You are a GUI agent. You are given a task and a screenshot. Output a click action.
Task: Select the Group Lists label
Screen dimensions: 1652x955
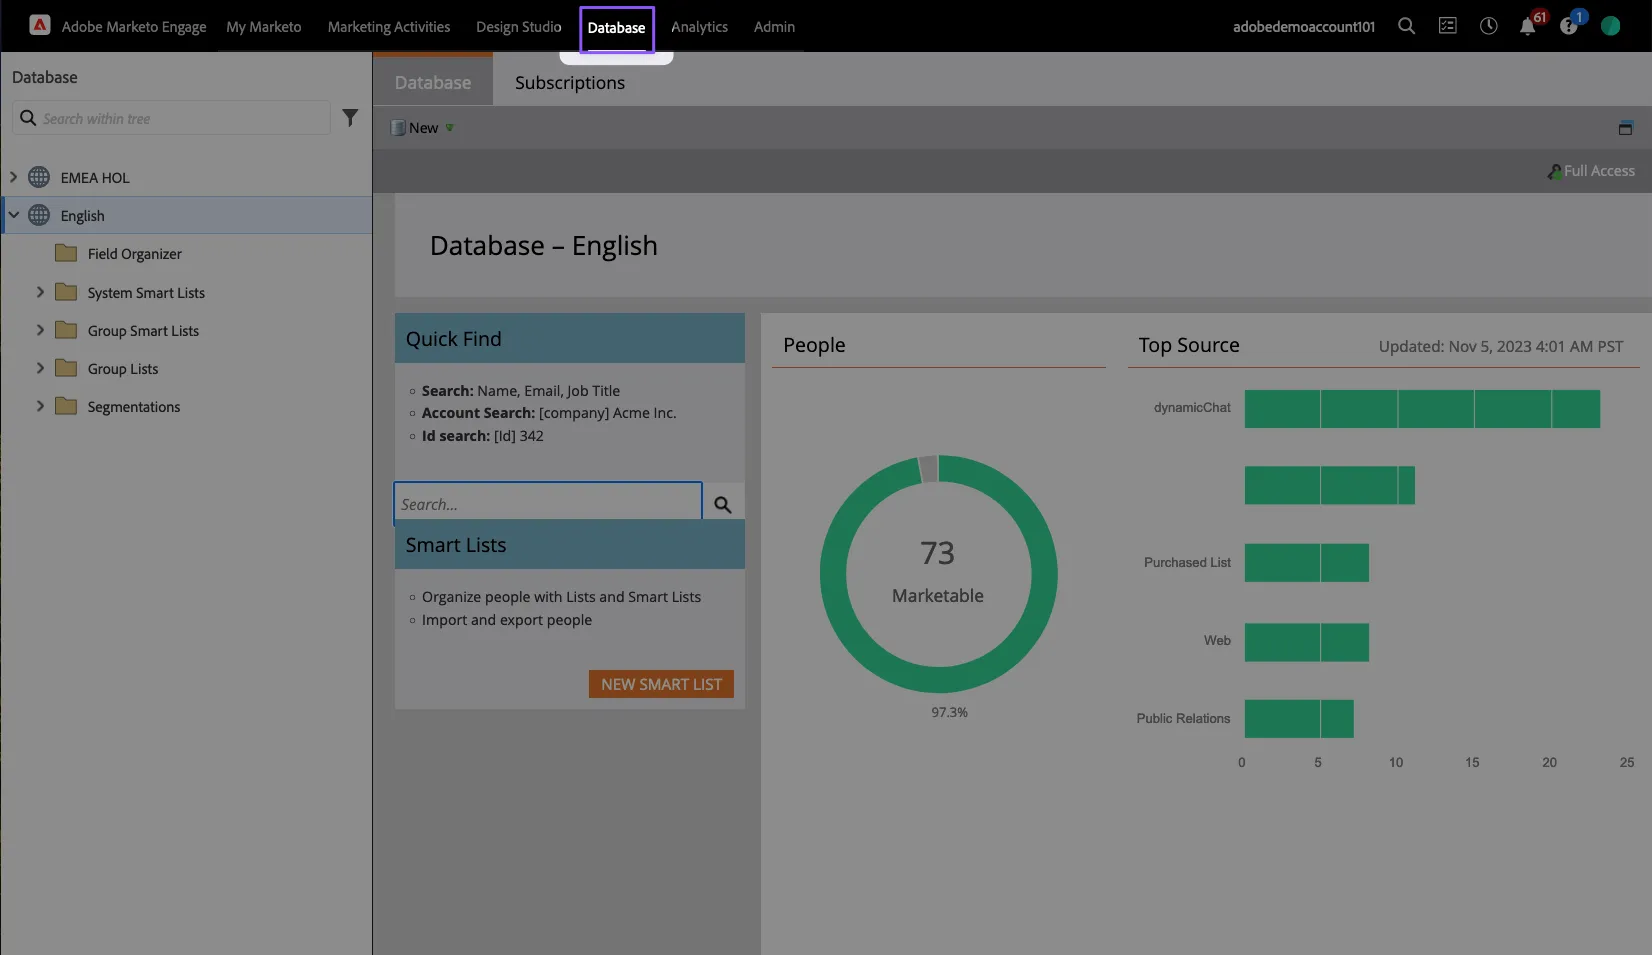pyautogui.click(x=123, y=369)
